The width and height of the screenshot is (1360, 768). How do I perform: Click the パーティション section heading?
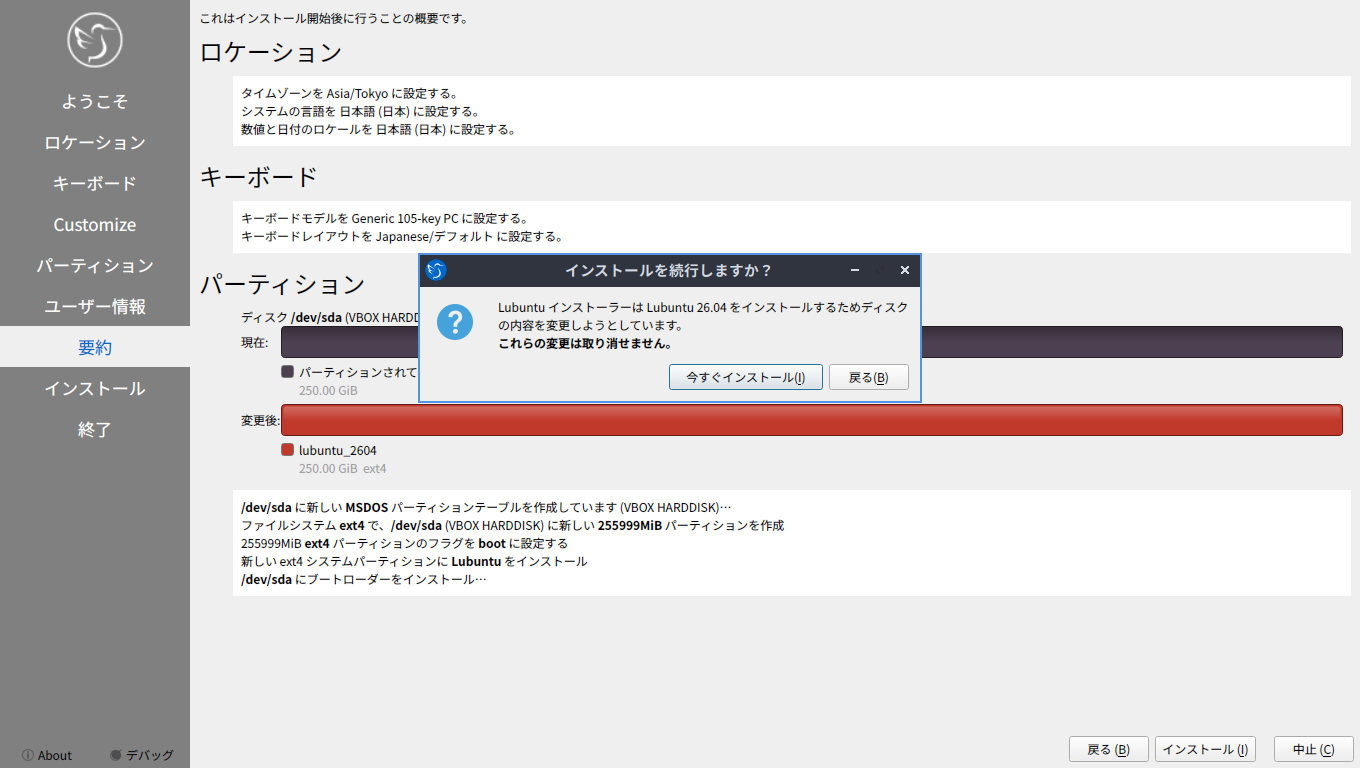(283, 284)
